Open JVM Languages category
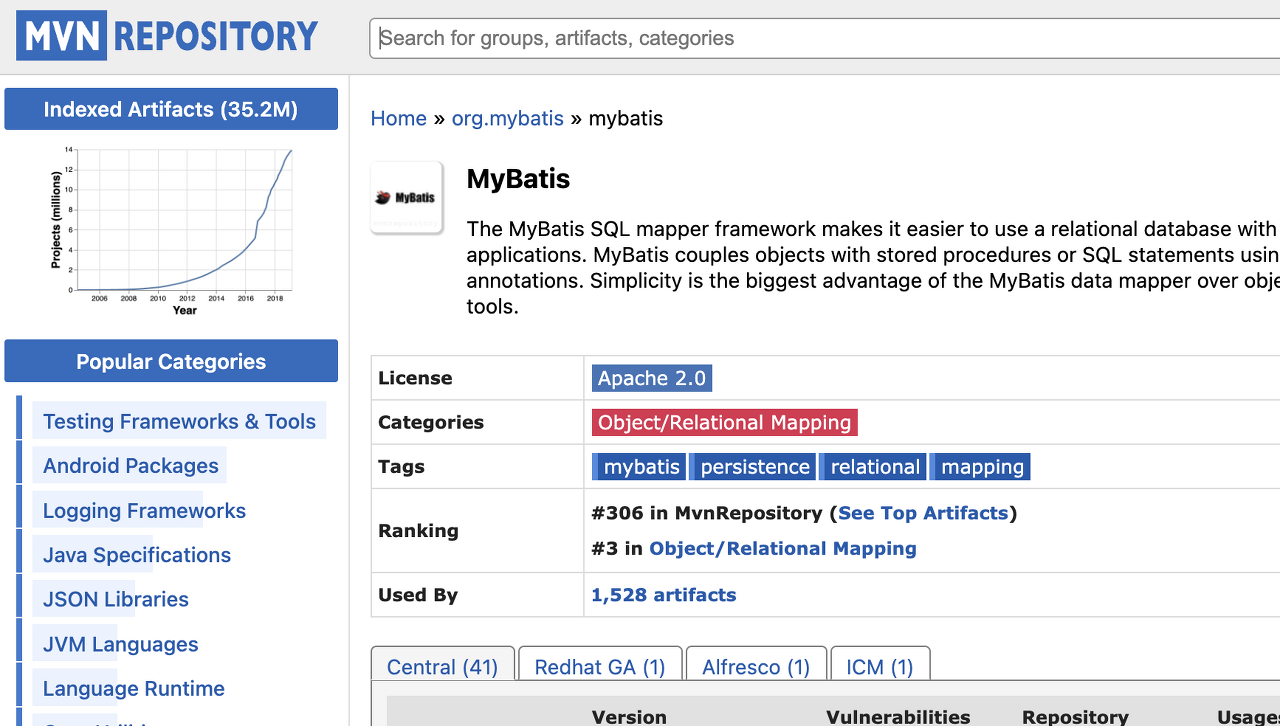Viewport: 1280px width, 726px height. coord(120,644)
